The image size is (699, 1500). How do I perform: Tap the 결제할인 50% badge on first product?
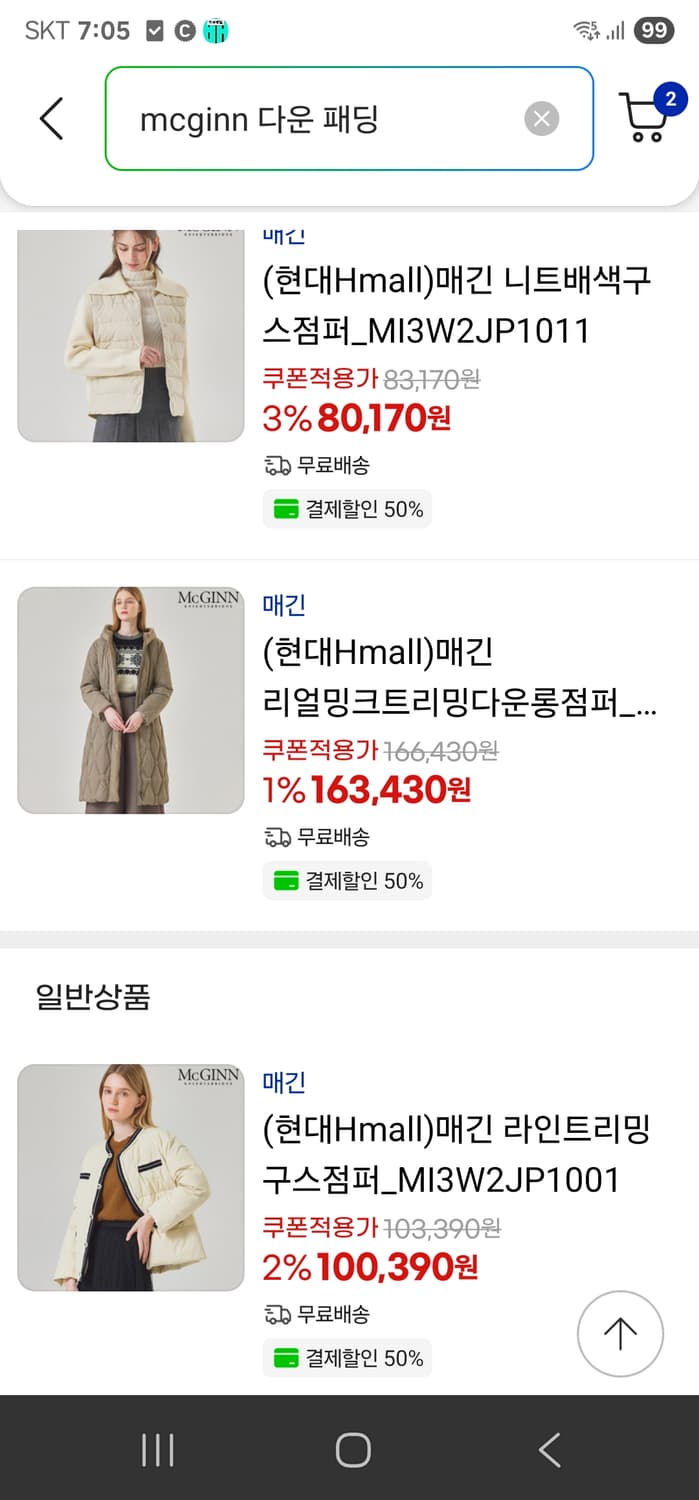click(347, 508)
